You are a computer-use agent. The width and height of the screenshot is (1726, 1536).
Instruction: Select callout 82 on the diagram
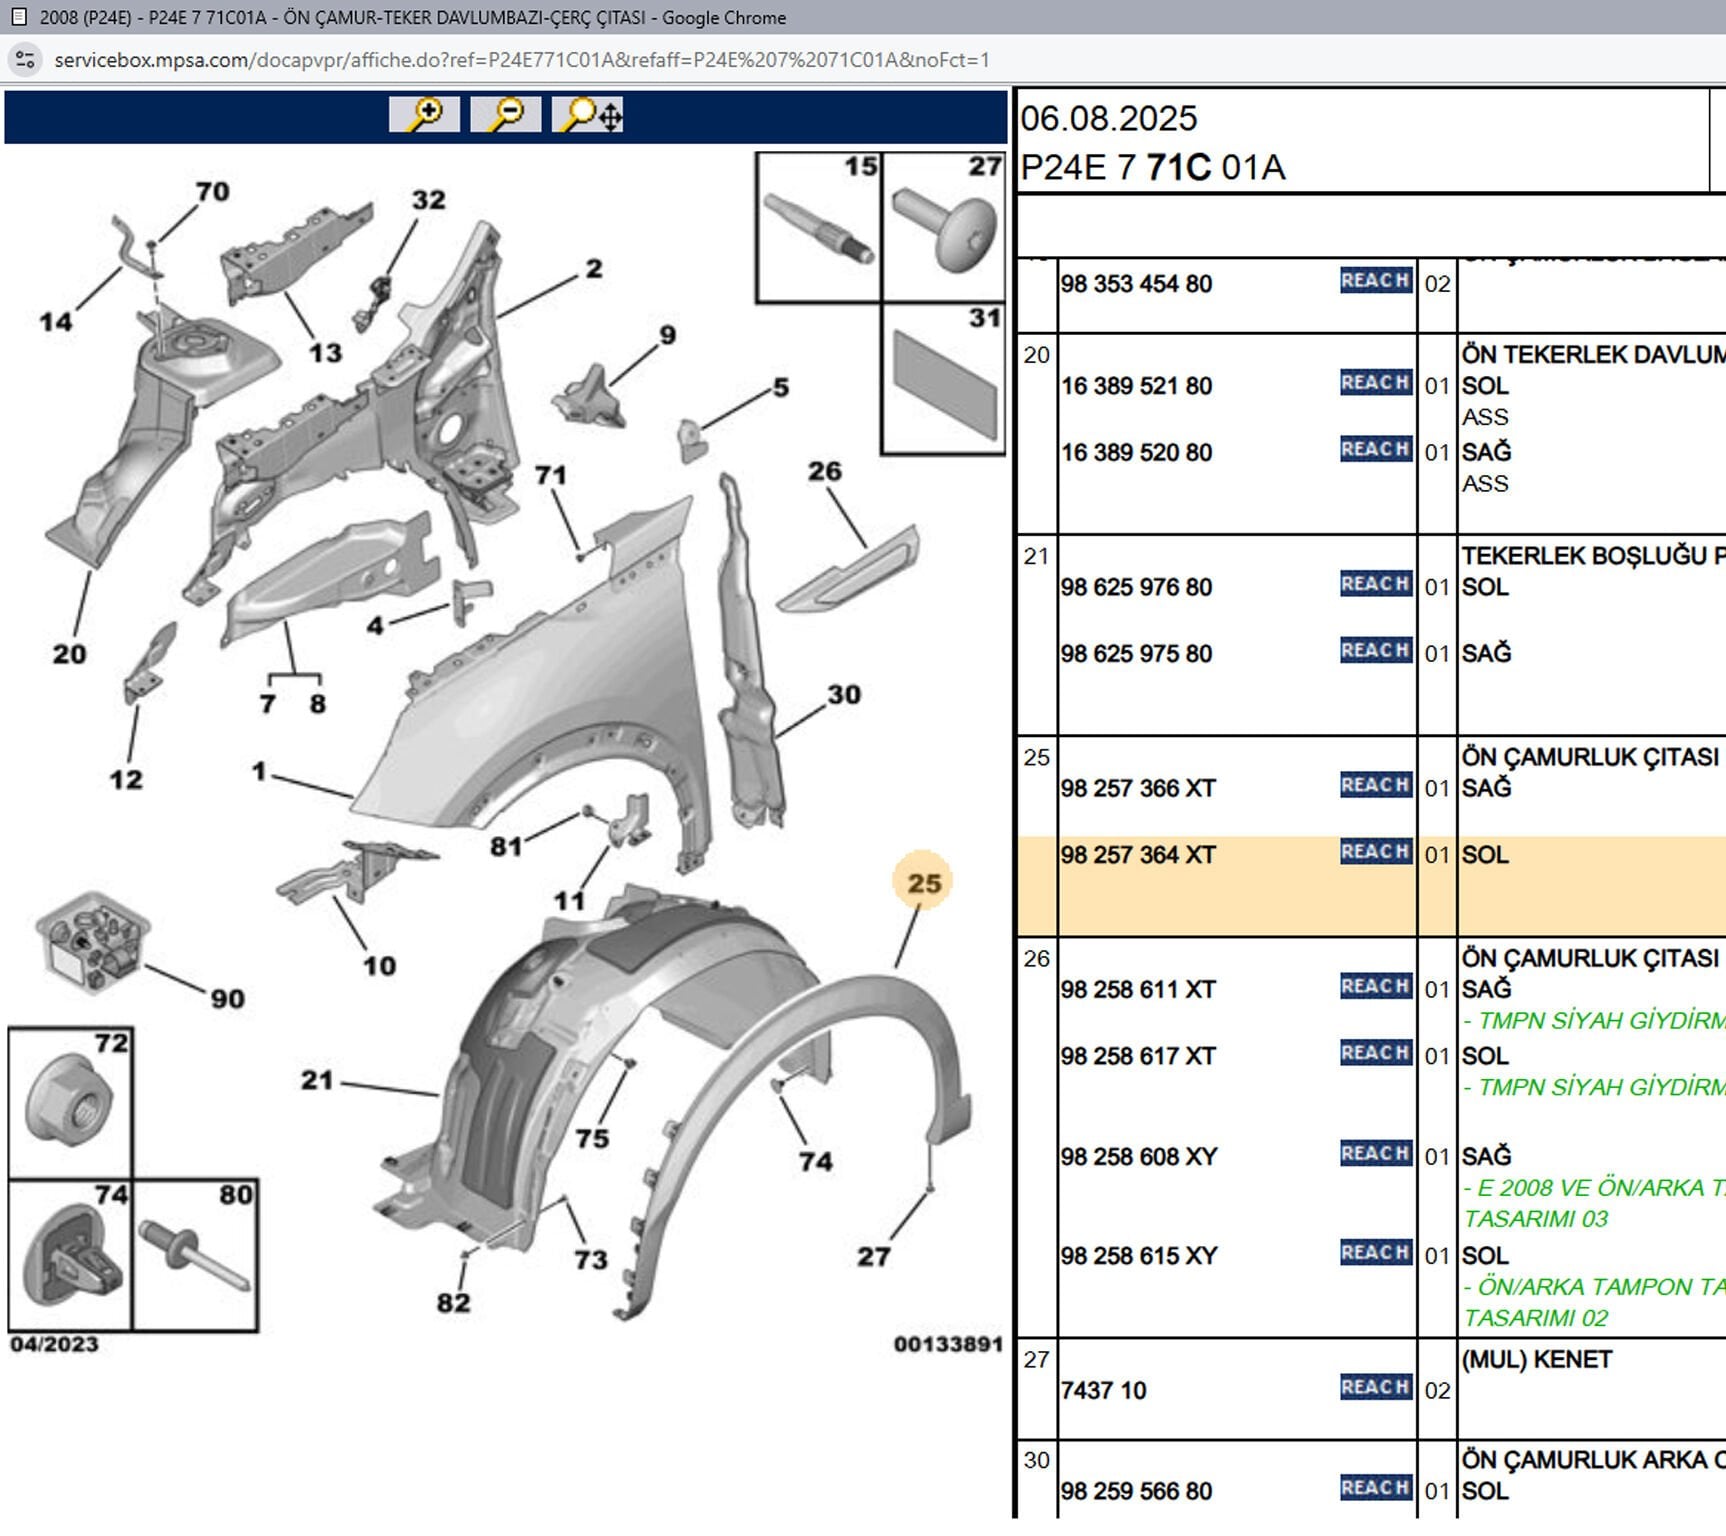point(453,1302)
